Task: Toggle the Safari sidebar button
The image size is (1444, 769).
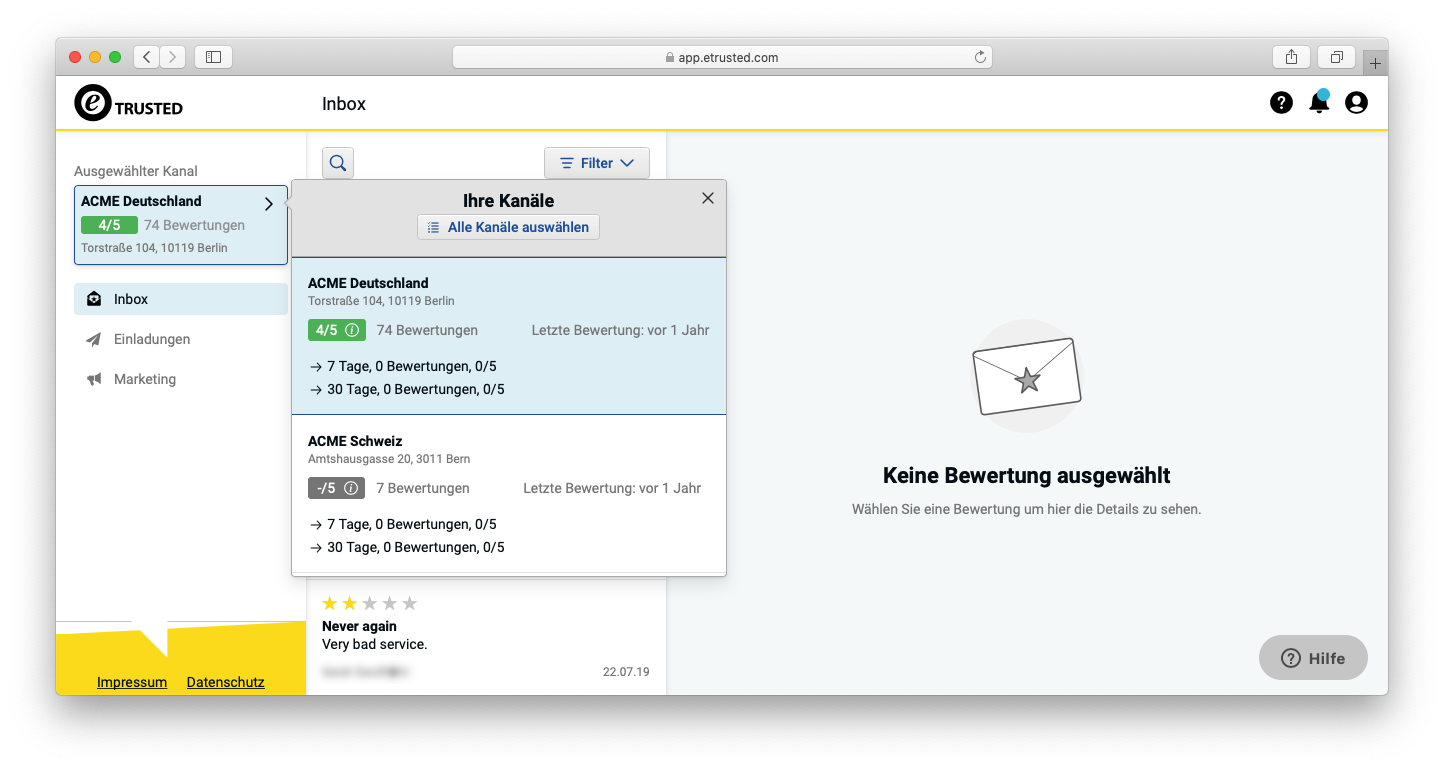Action: point(213,57)
